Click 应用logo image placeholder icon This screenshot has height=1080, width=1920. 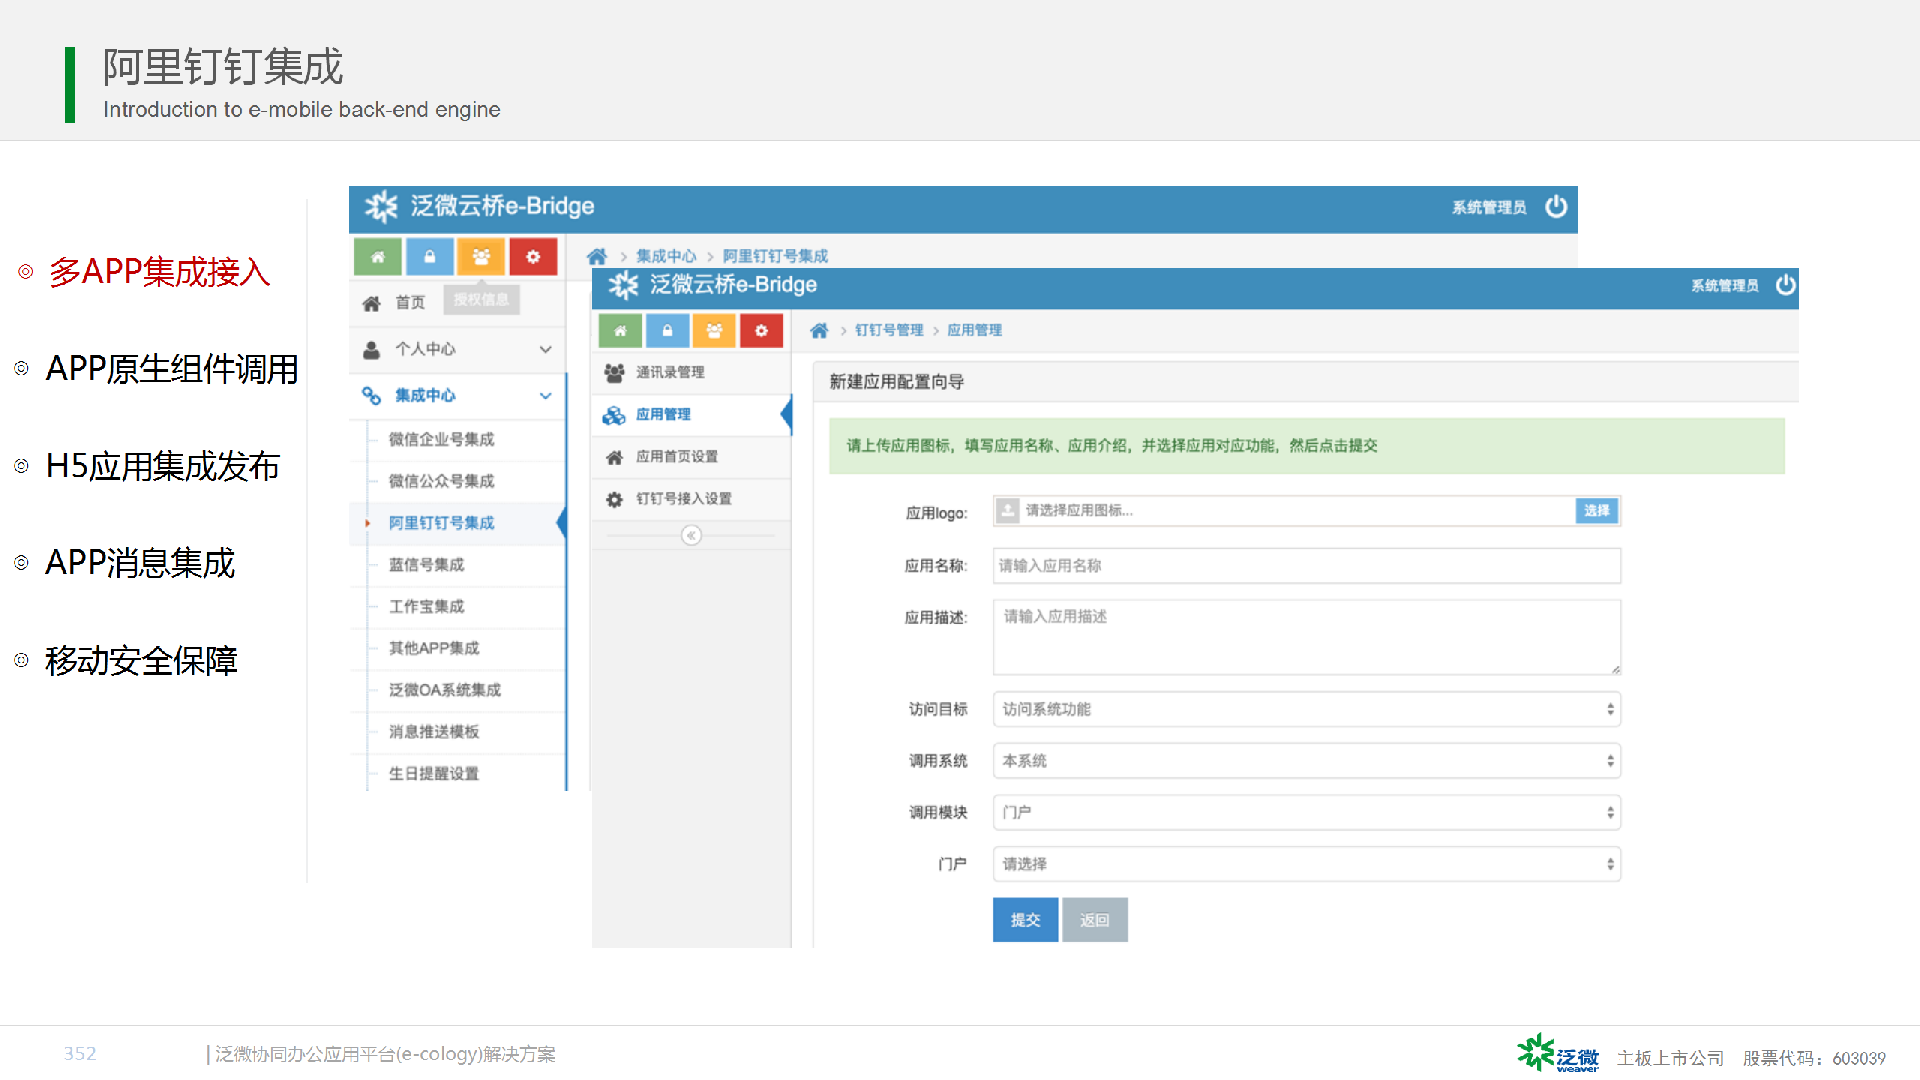(1008, 510)
